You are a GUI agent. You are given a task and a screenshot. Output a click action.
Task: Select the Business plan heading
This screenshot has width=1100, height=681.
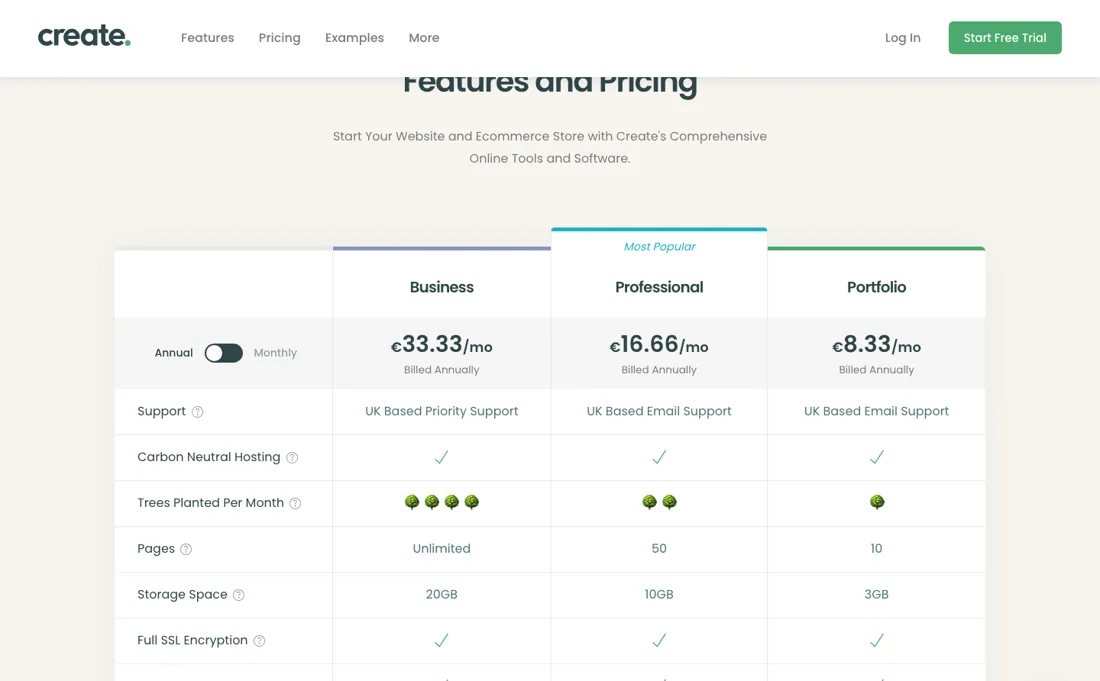[x=441, y=287]
